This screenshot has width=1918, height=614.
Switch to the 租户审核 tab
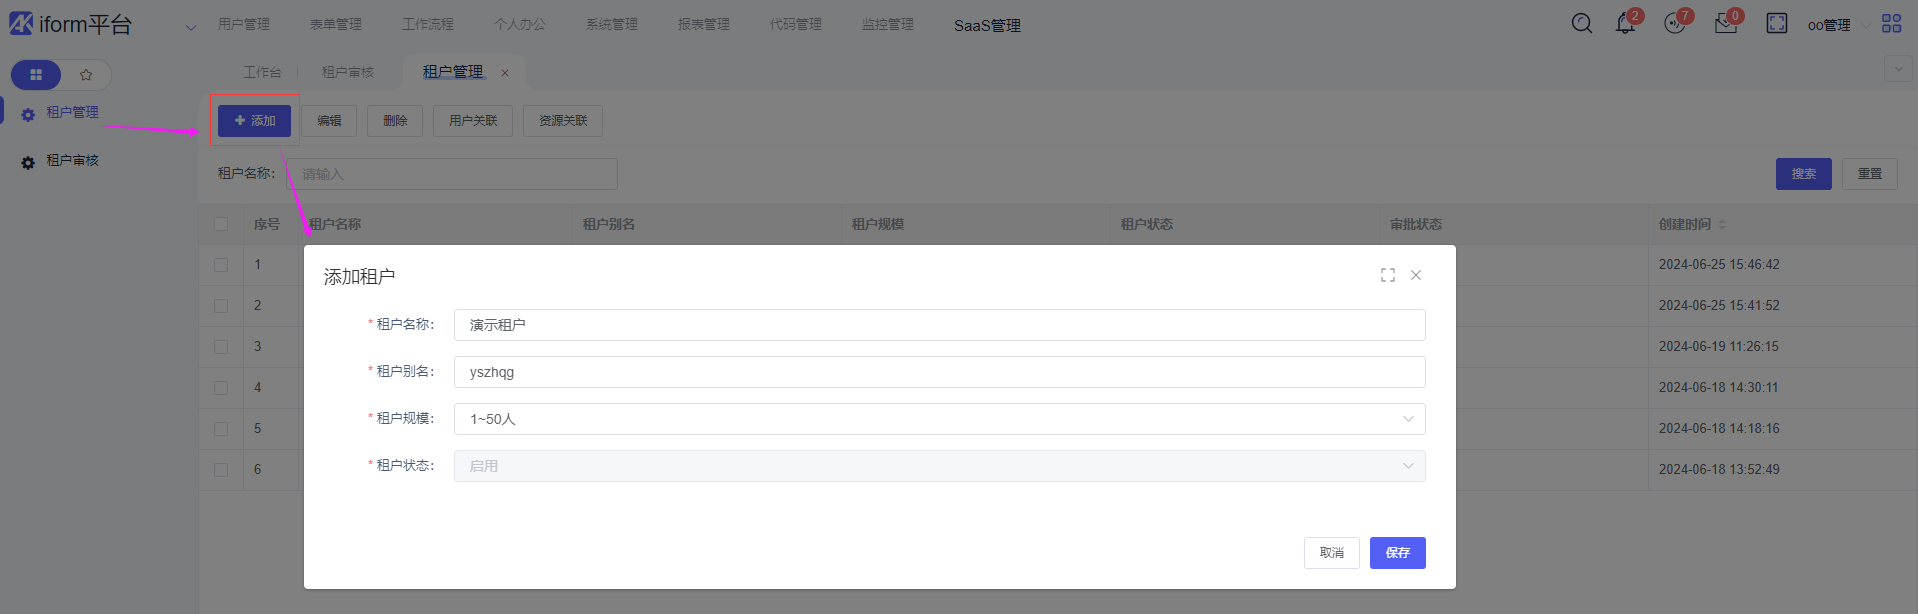(x=348, y=72)
